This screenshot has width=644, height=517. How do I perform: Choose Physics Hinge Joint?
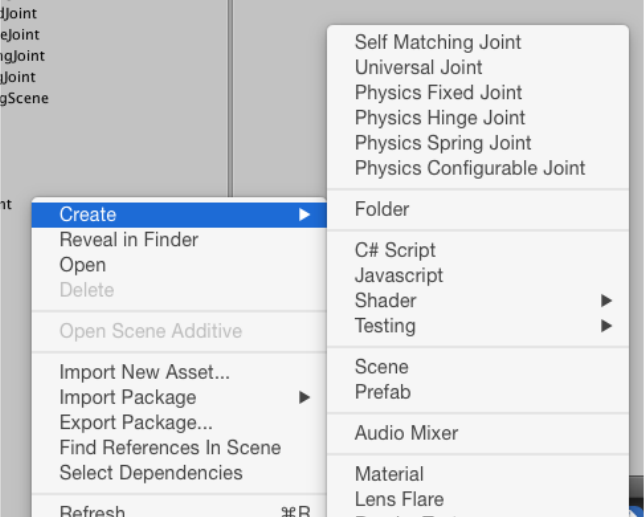point(440,118)
